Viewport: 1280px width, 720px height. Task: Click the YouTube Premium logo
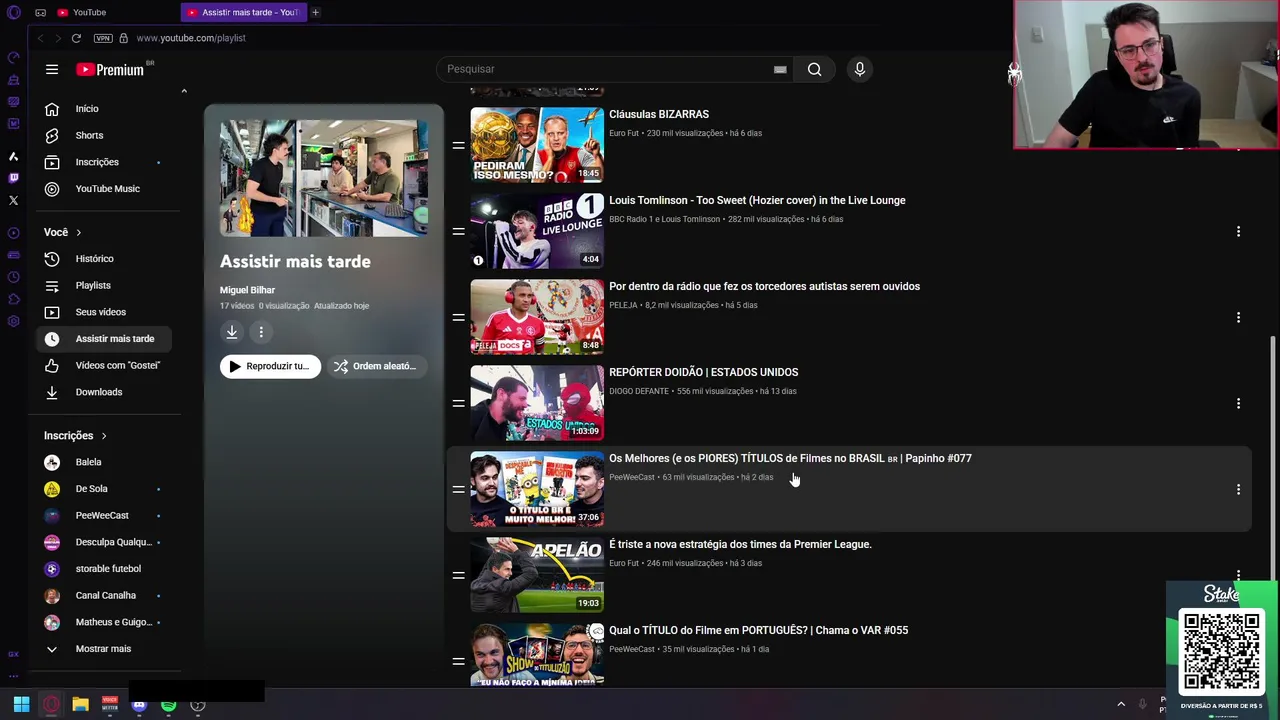click(x=111, y=69)
